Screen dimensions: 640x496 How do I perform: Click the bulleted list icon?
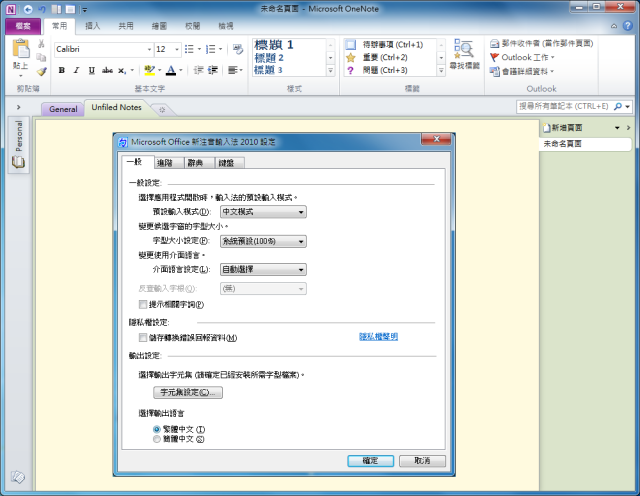[x=189, y=49]
